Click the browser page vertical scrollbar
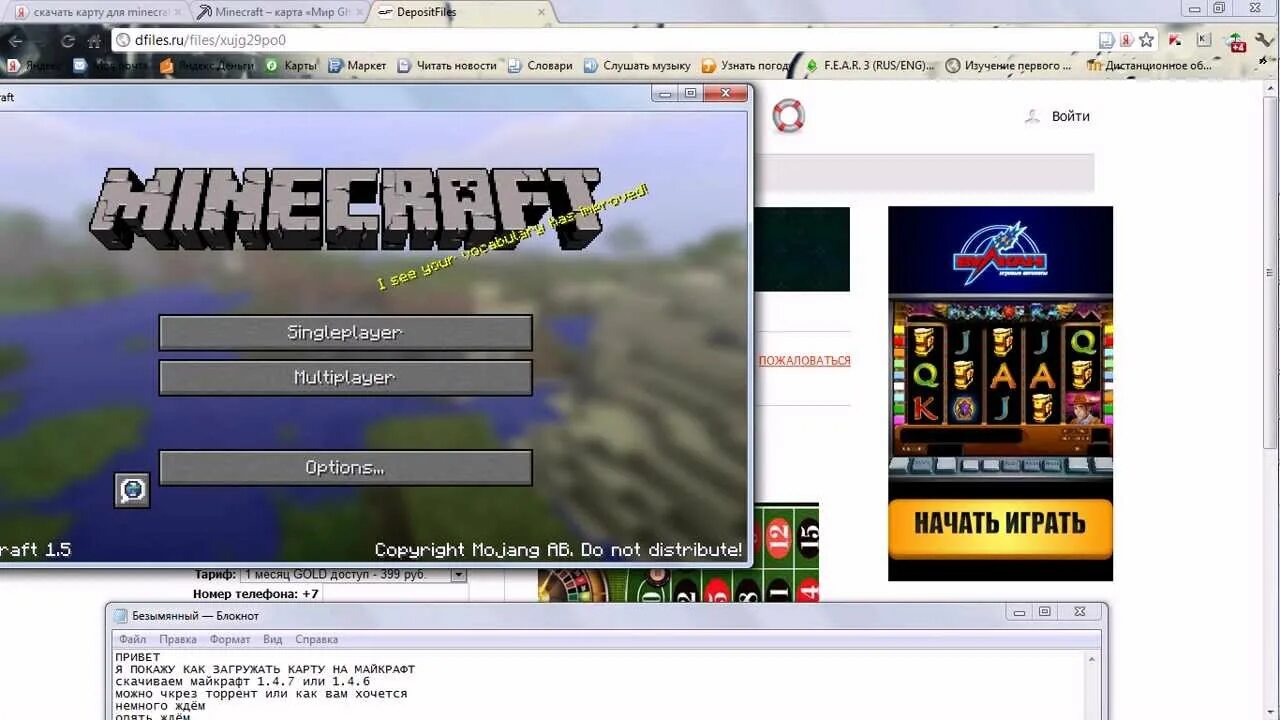This screenshot has width=1280, height=720. coord(1271,270)
